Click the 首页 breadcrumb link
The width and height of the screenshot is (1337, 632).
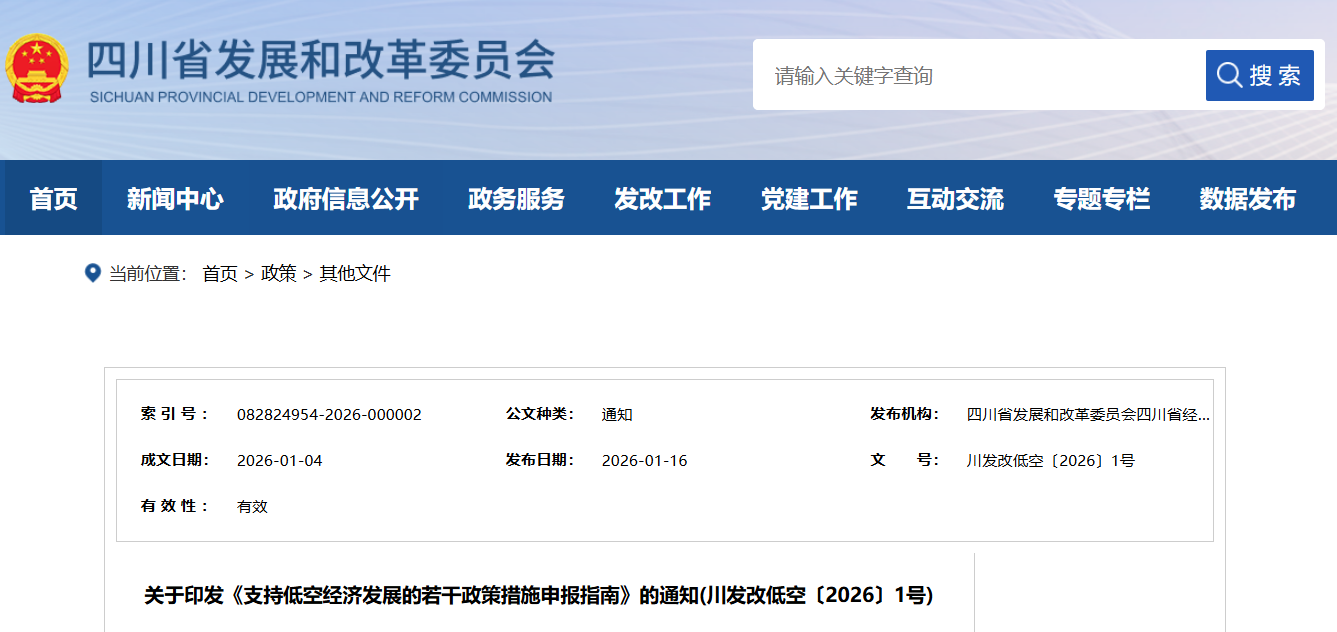coord(220,274)
